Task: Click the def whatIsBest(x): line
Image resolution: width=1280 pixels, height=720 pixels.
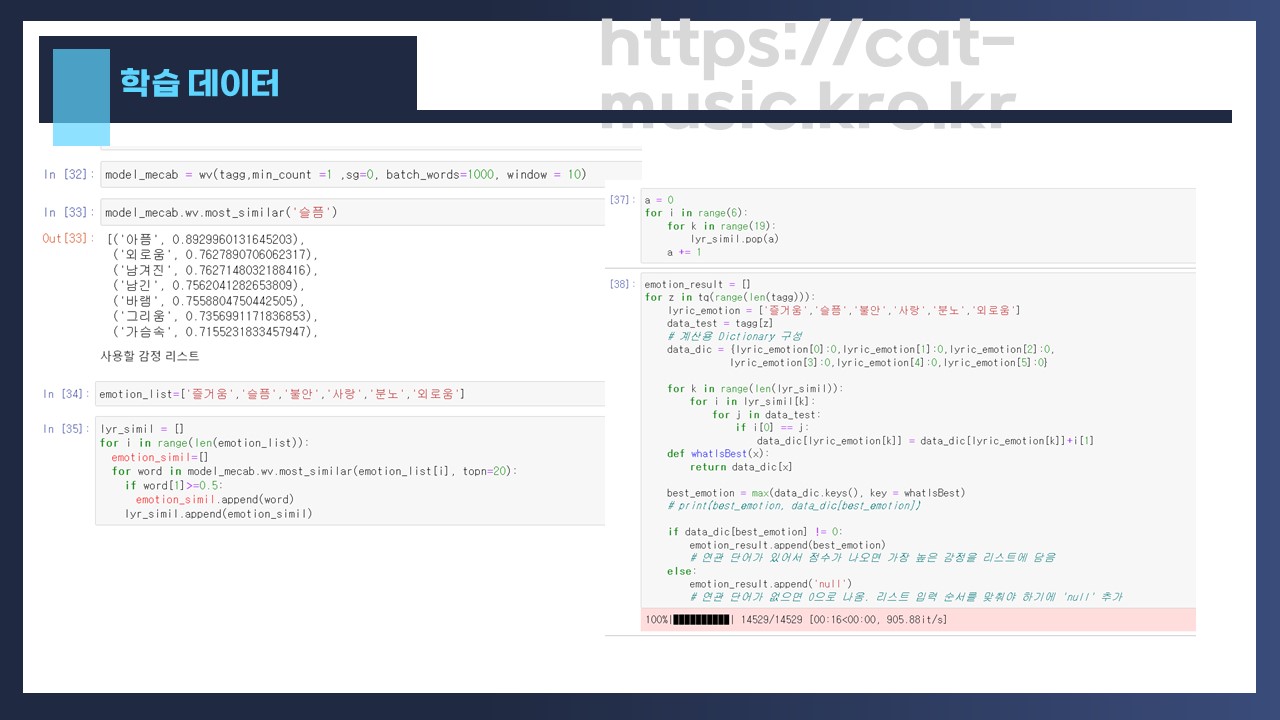Action: 719,454
